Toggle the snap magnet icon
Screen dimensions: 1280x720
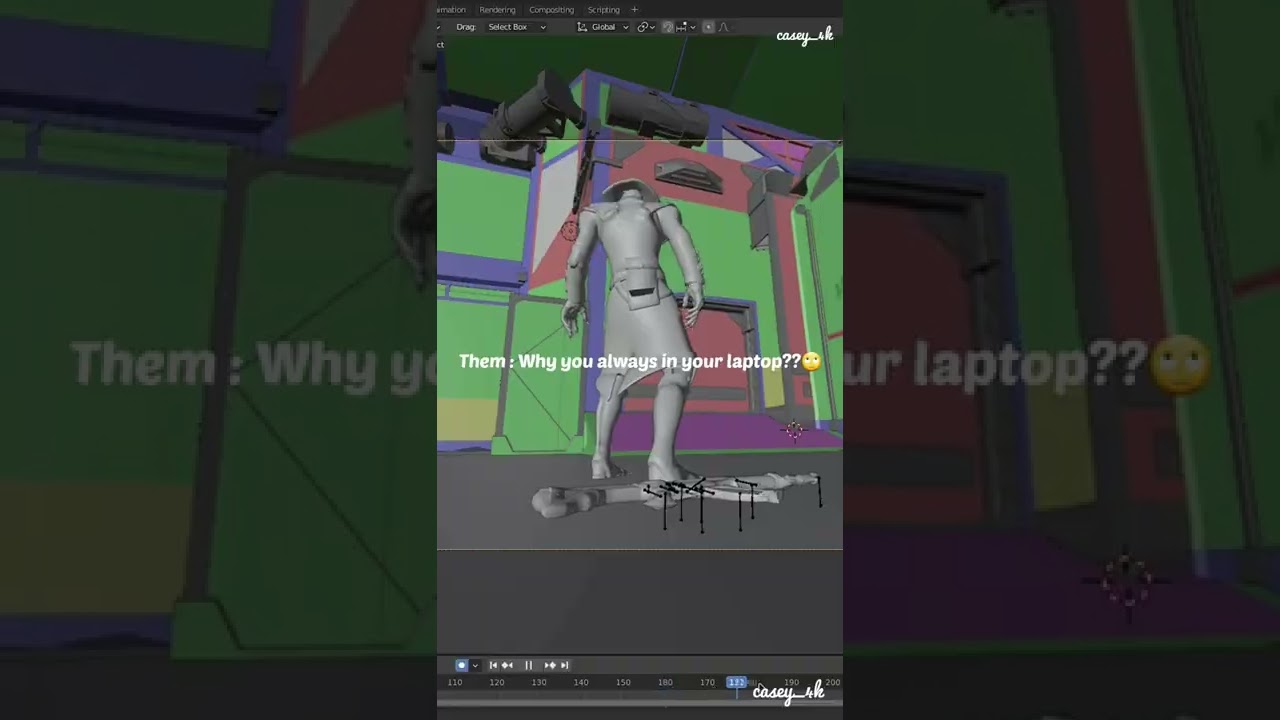668,27
